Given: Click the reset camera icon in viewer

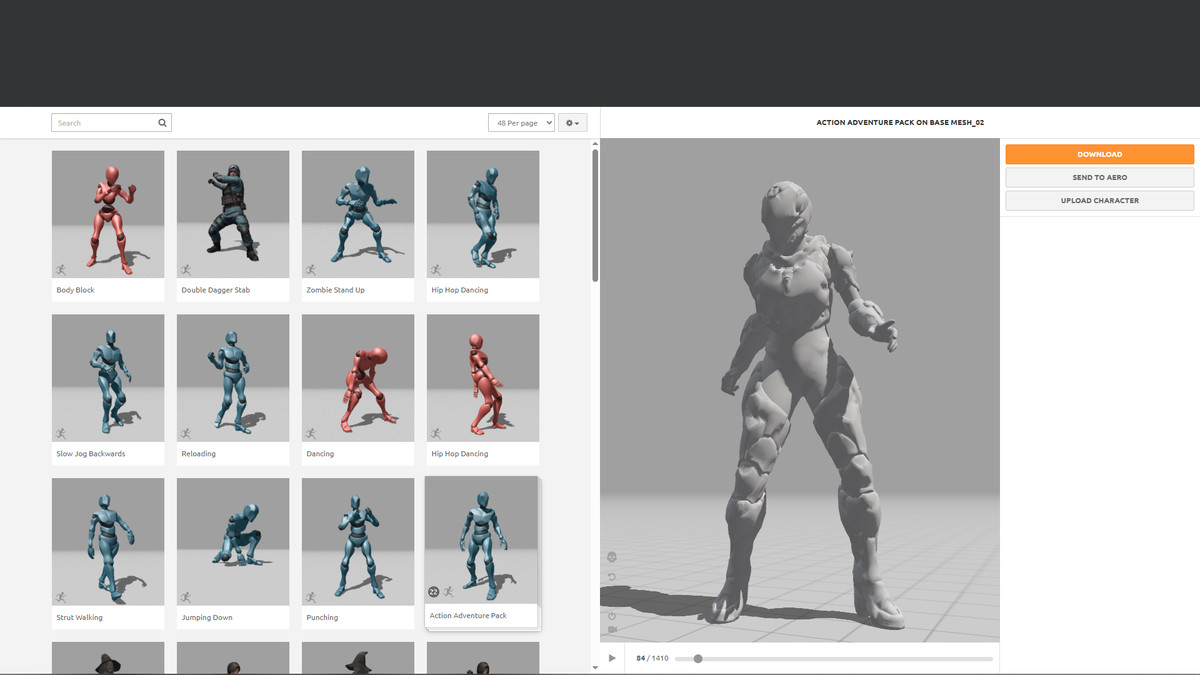Looking at the screenshot, I should click(612, 577).
